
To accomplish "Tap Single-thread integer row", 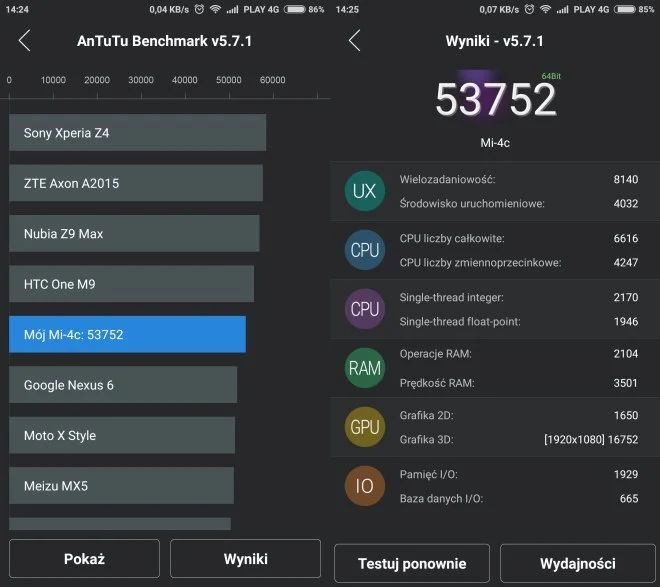I will point(519,297).
